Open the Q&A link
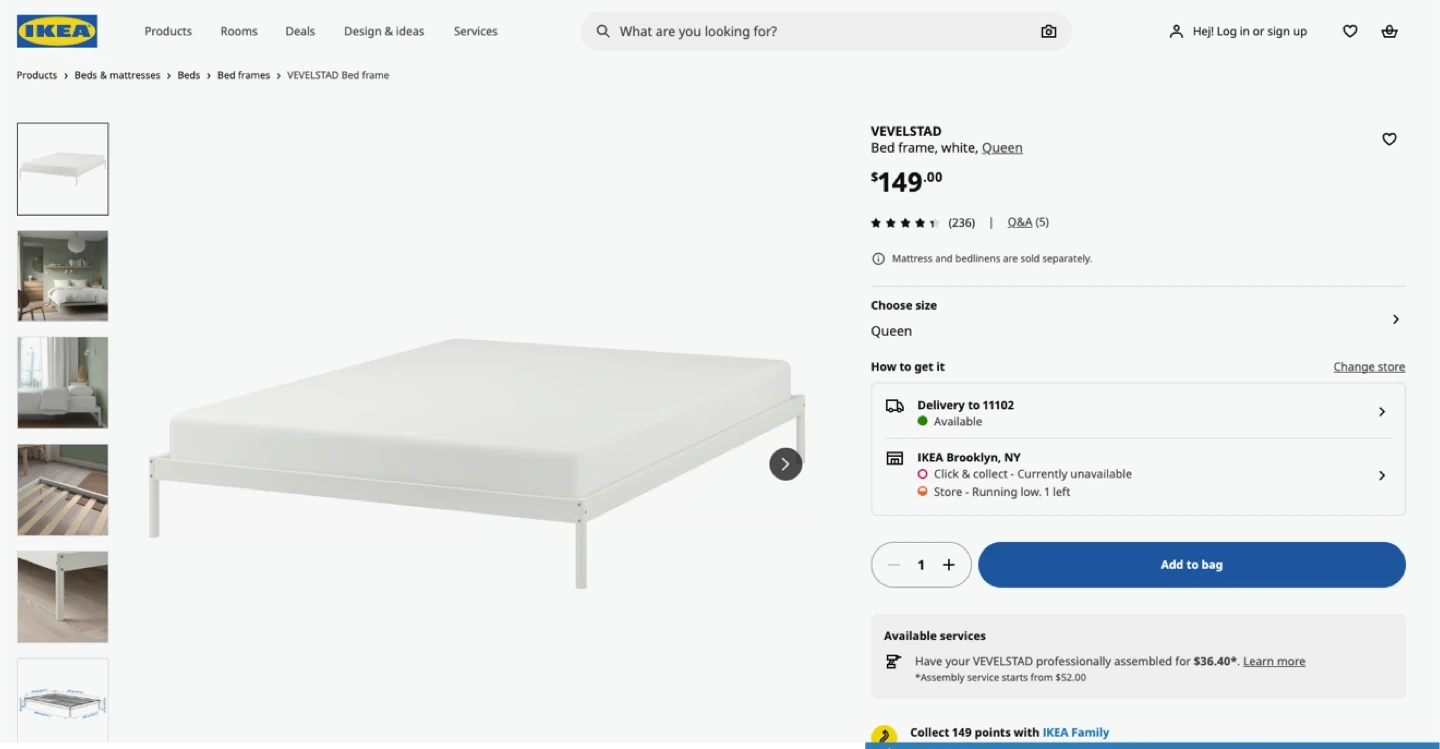The width and height of the screenshot is (1440, 749). pyautogui.click(x=1019, y=222)
